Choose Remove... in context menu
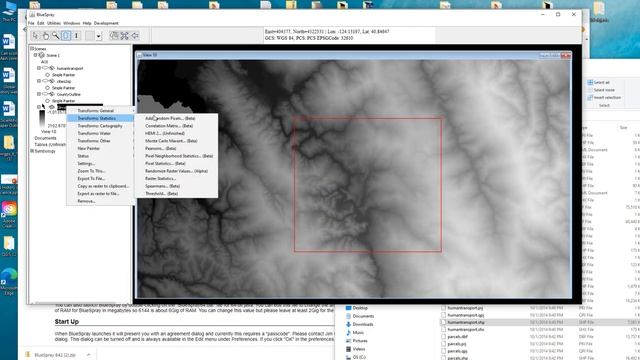Viewport: 640px width, 360px height. [100, 201]
